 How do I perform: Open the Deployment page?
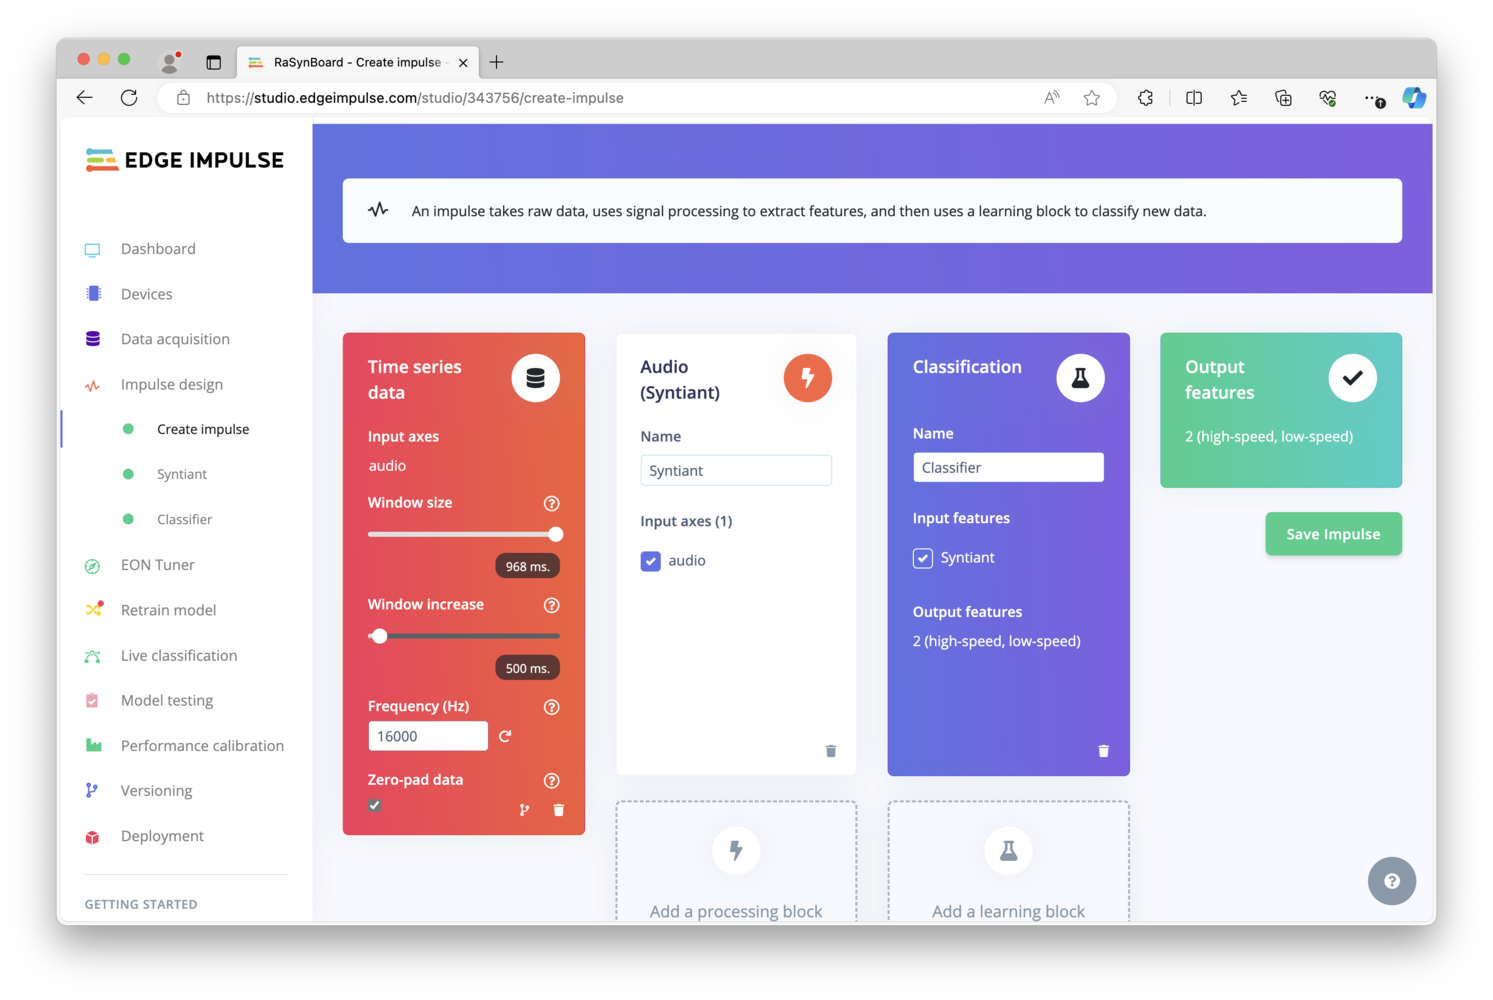[x=162, y=836]
